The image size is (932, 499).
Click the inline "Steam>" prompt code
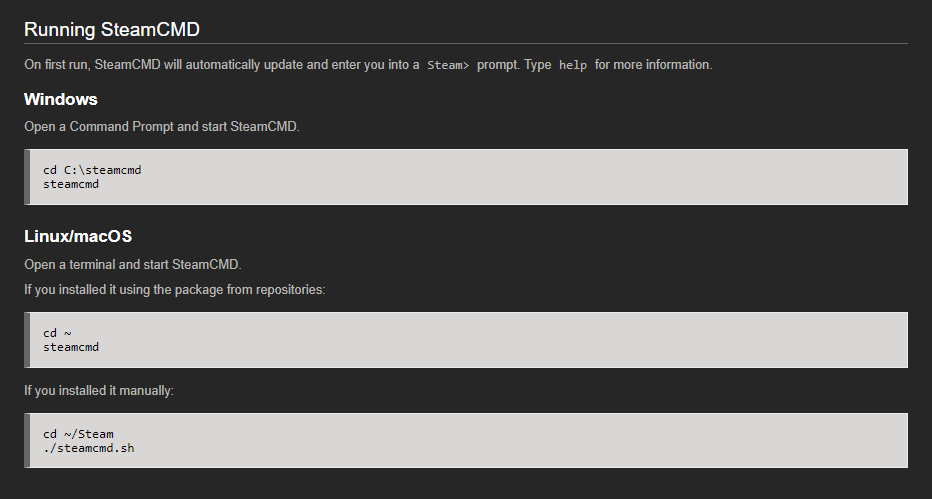[x=448, y=65]
